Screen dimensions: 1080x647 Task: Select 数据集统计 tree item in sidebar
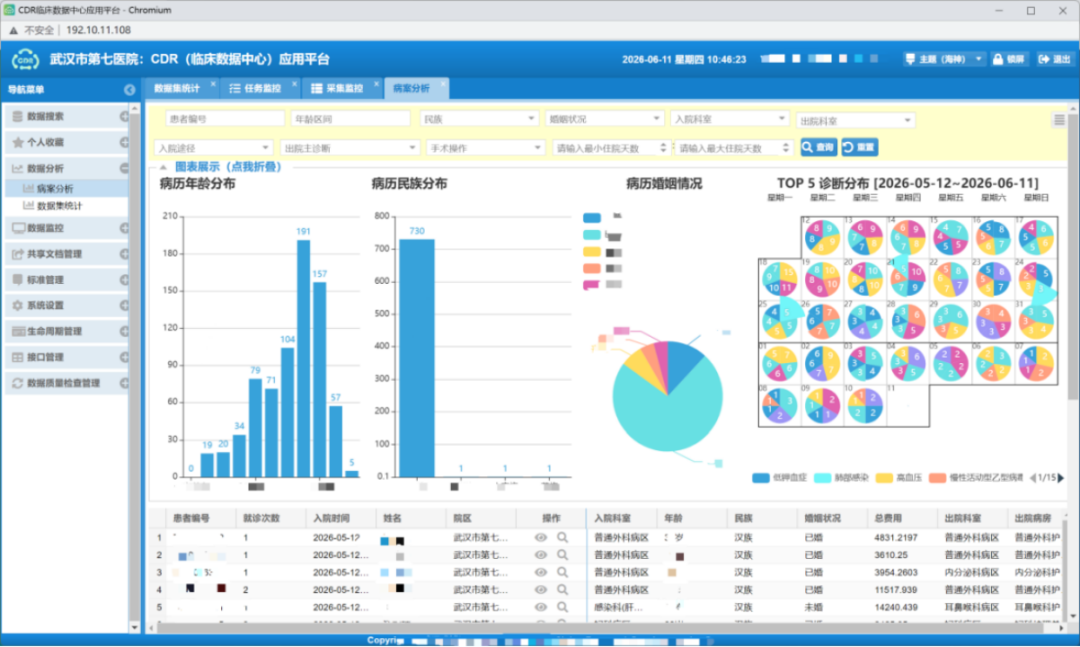(59, 205)
